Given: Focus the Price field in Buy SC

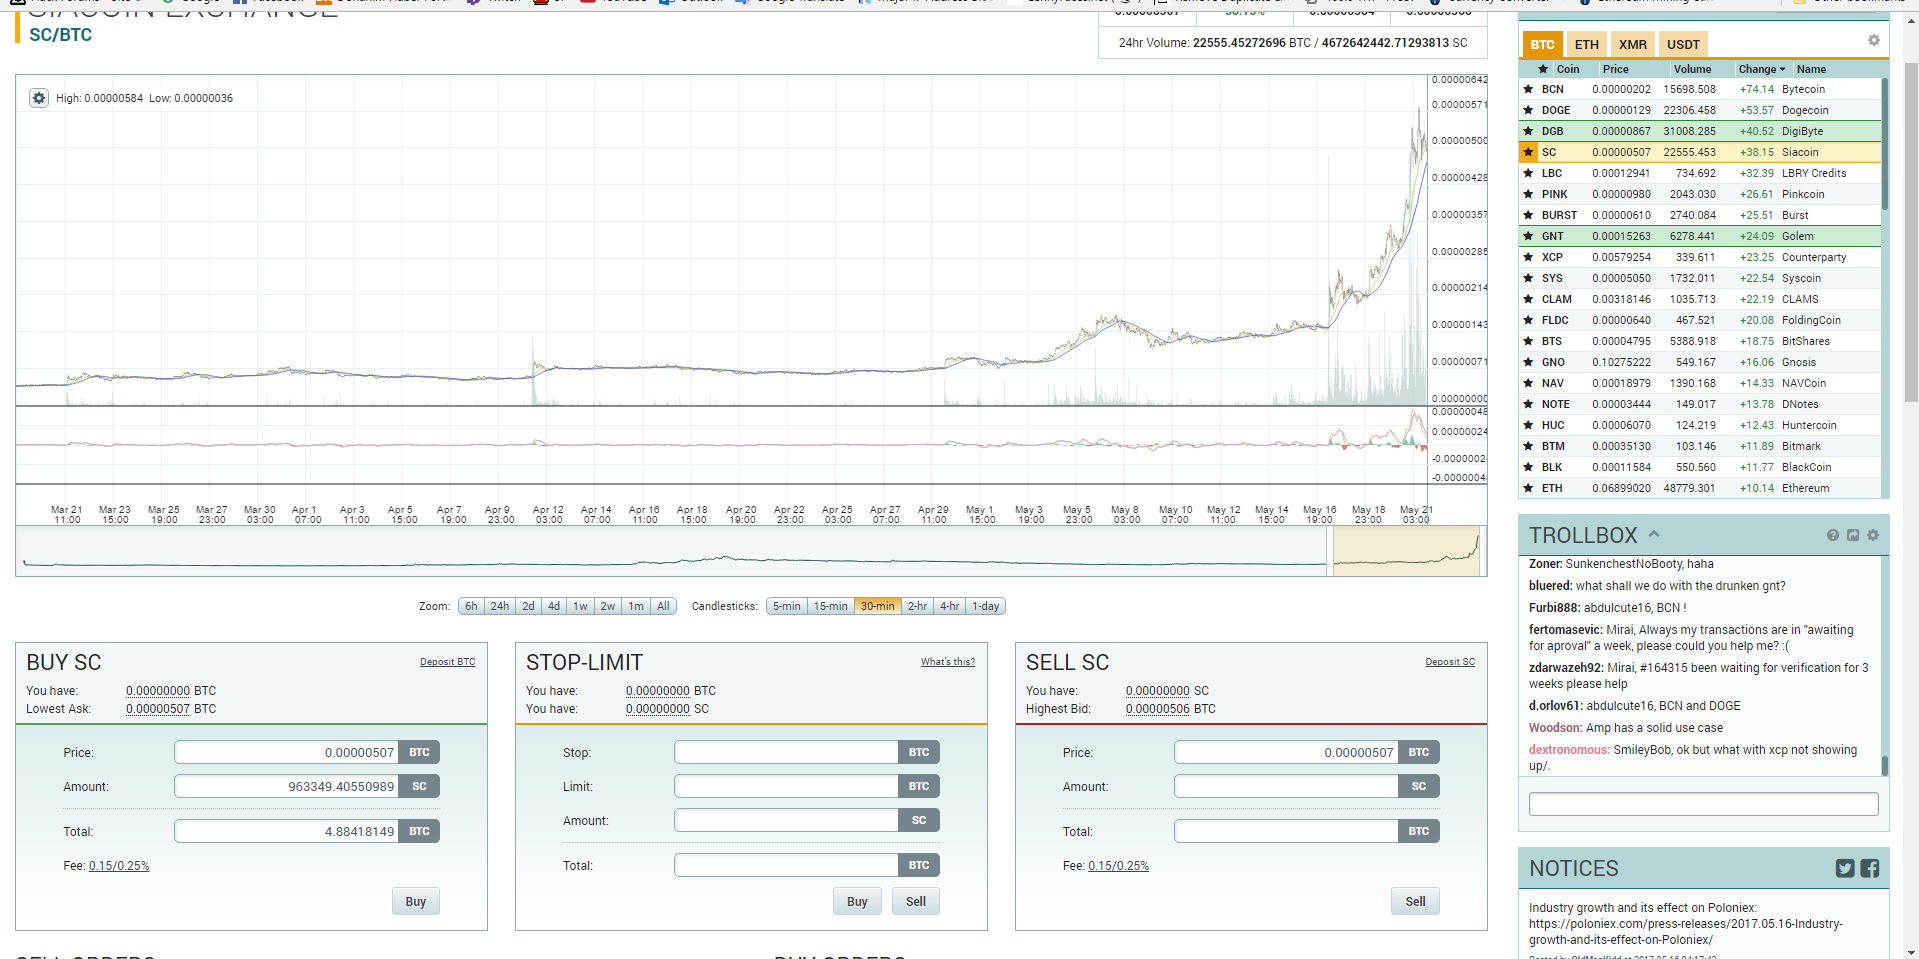Looking at the screenshot, I should click(286, 752).
